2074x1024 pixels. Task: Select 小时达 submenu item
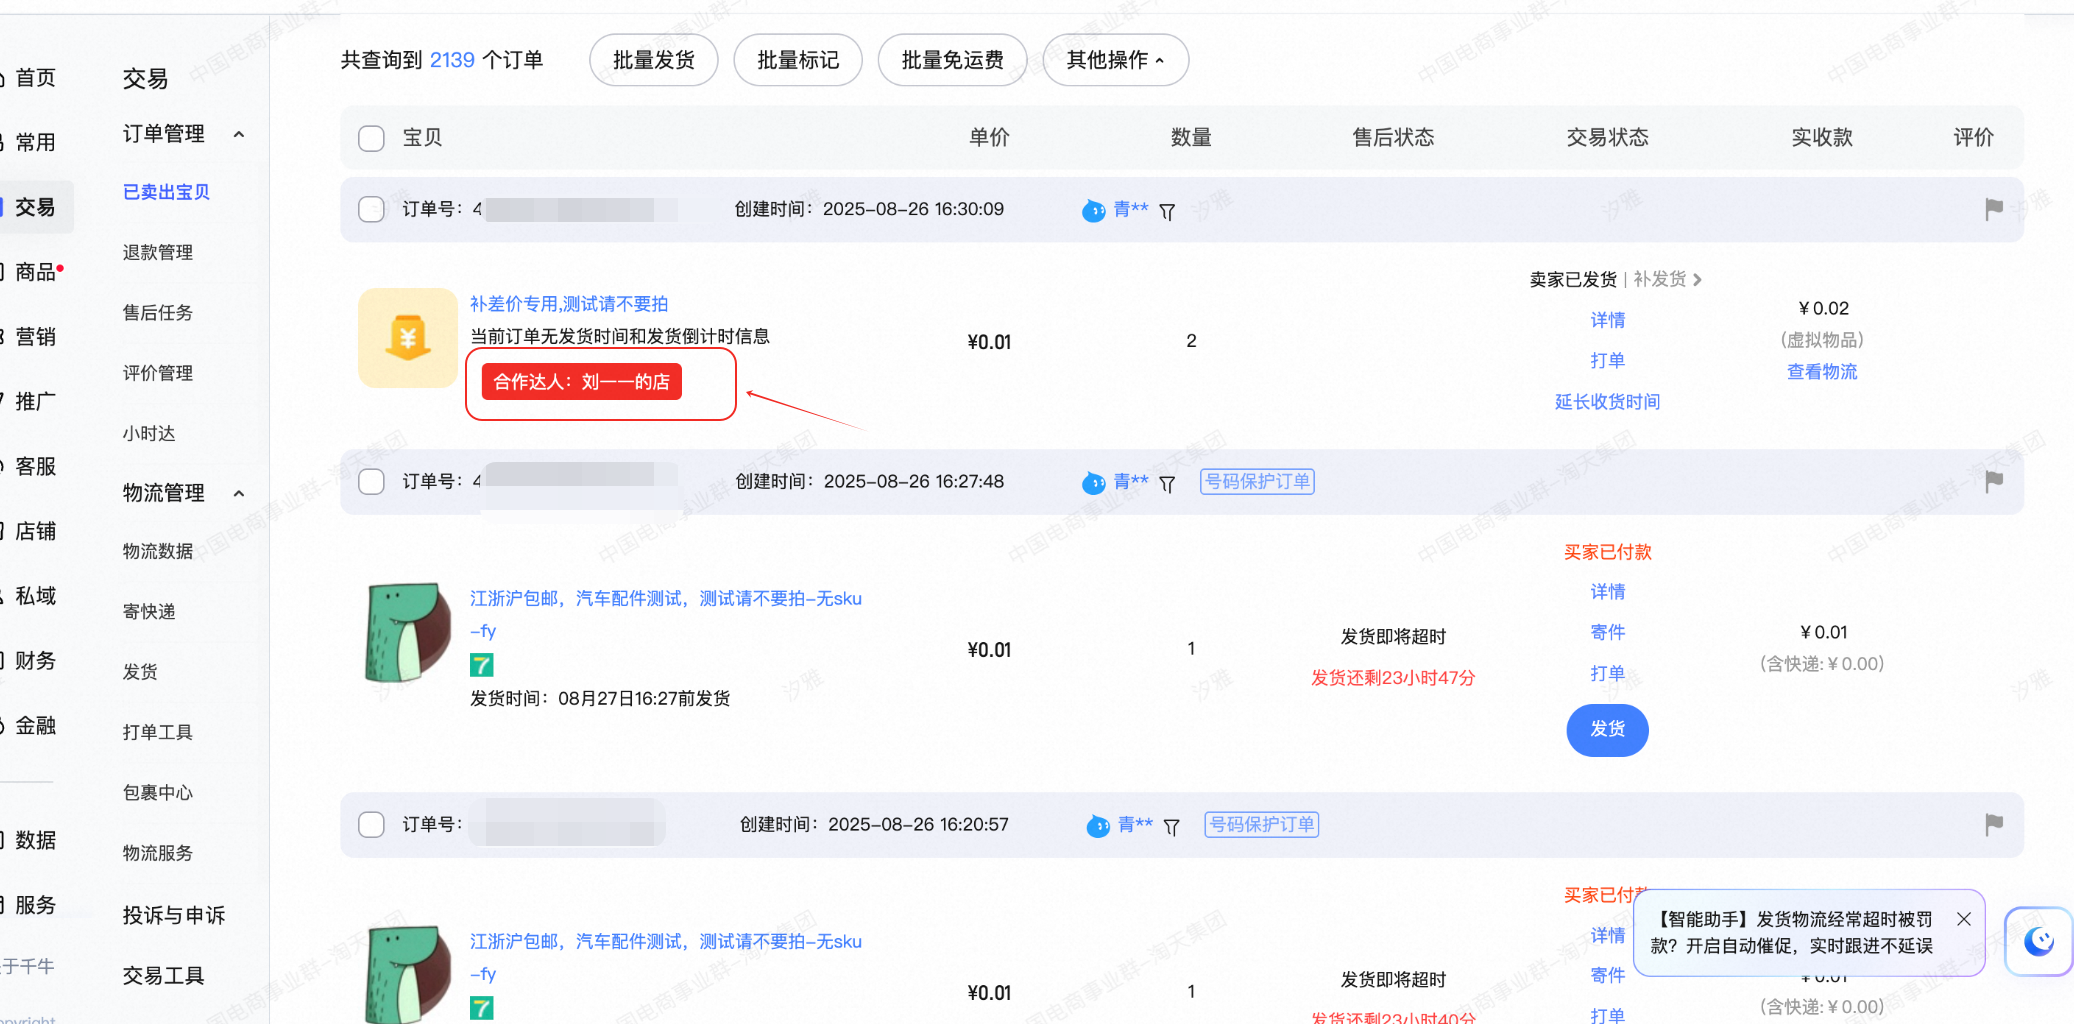click(149, 433)
